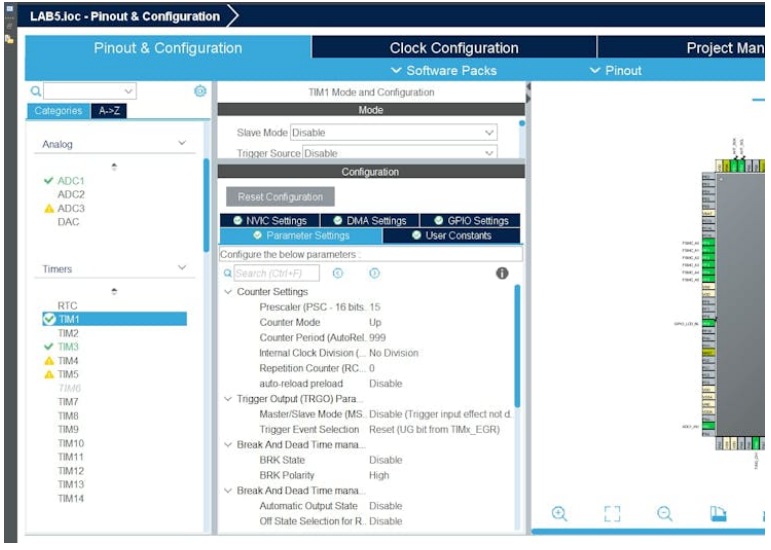This screenshot has width=771, height=550.
Task: Click the zoom out magnifier icon
Action: (x=665, y=514)
